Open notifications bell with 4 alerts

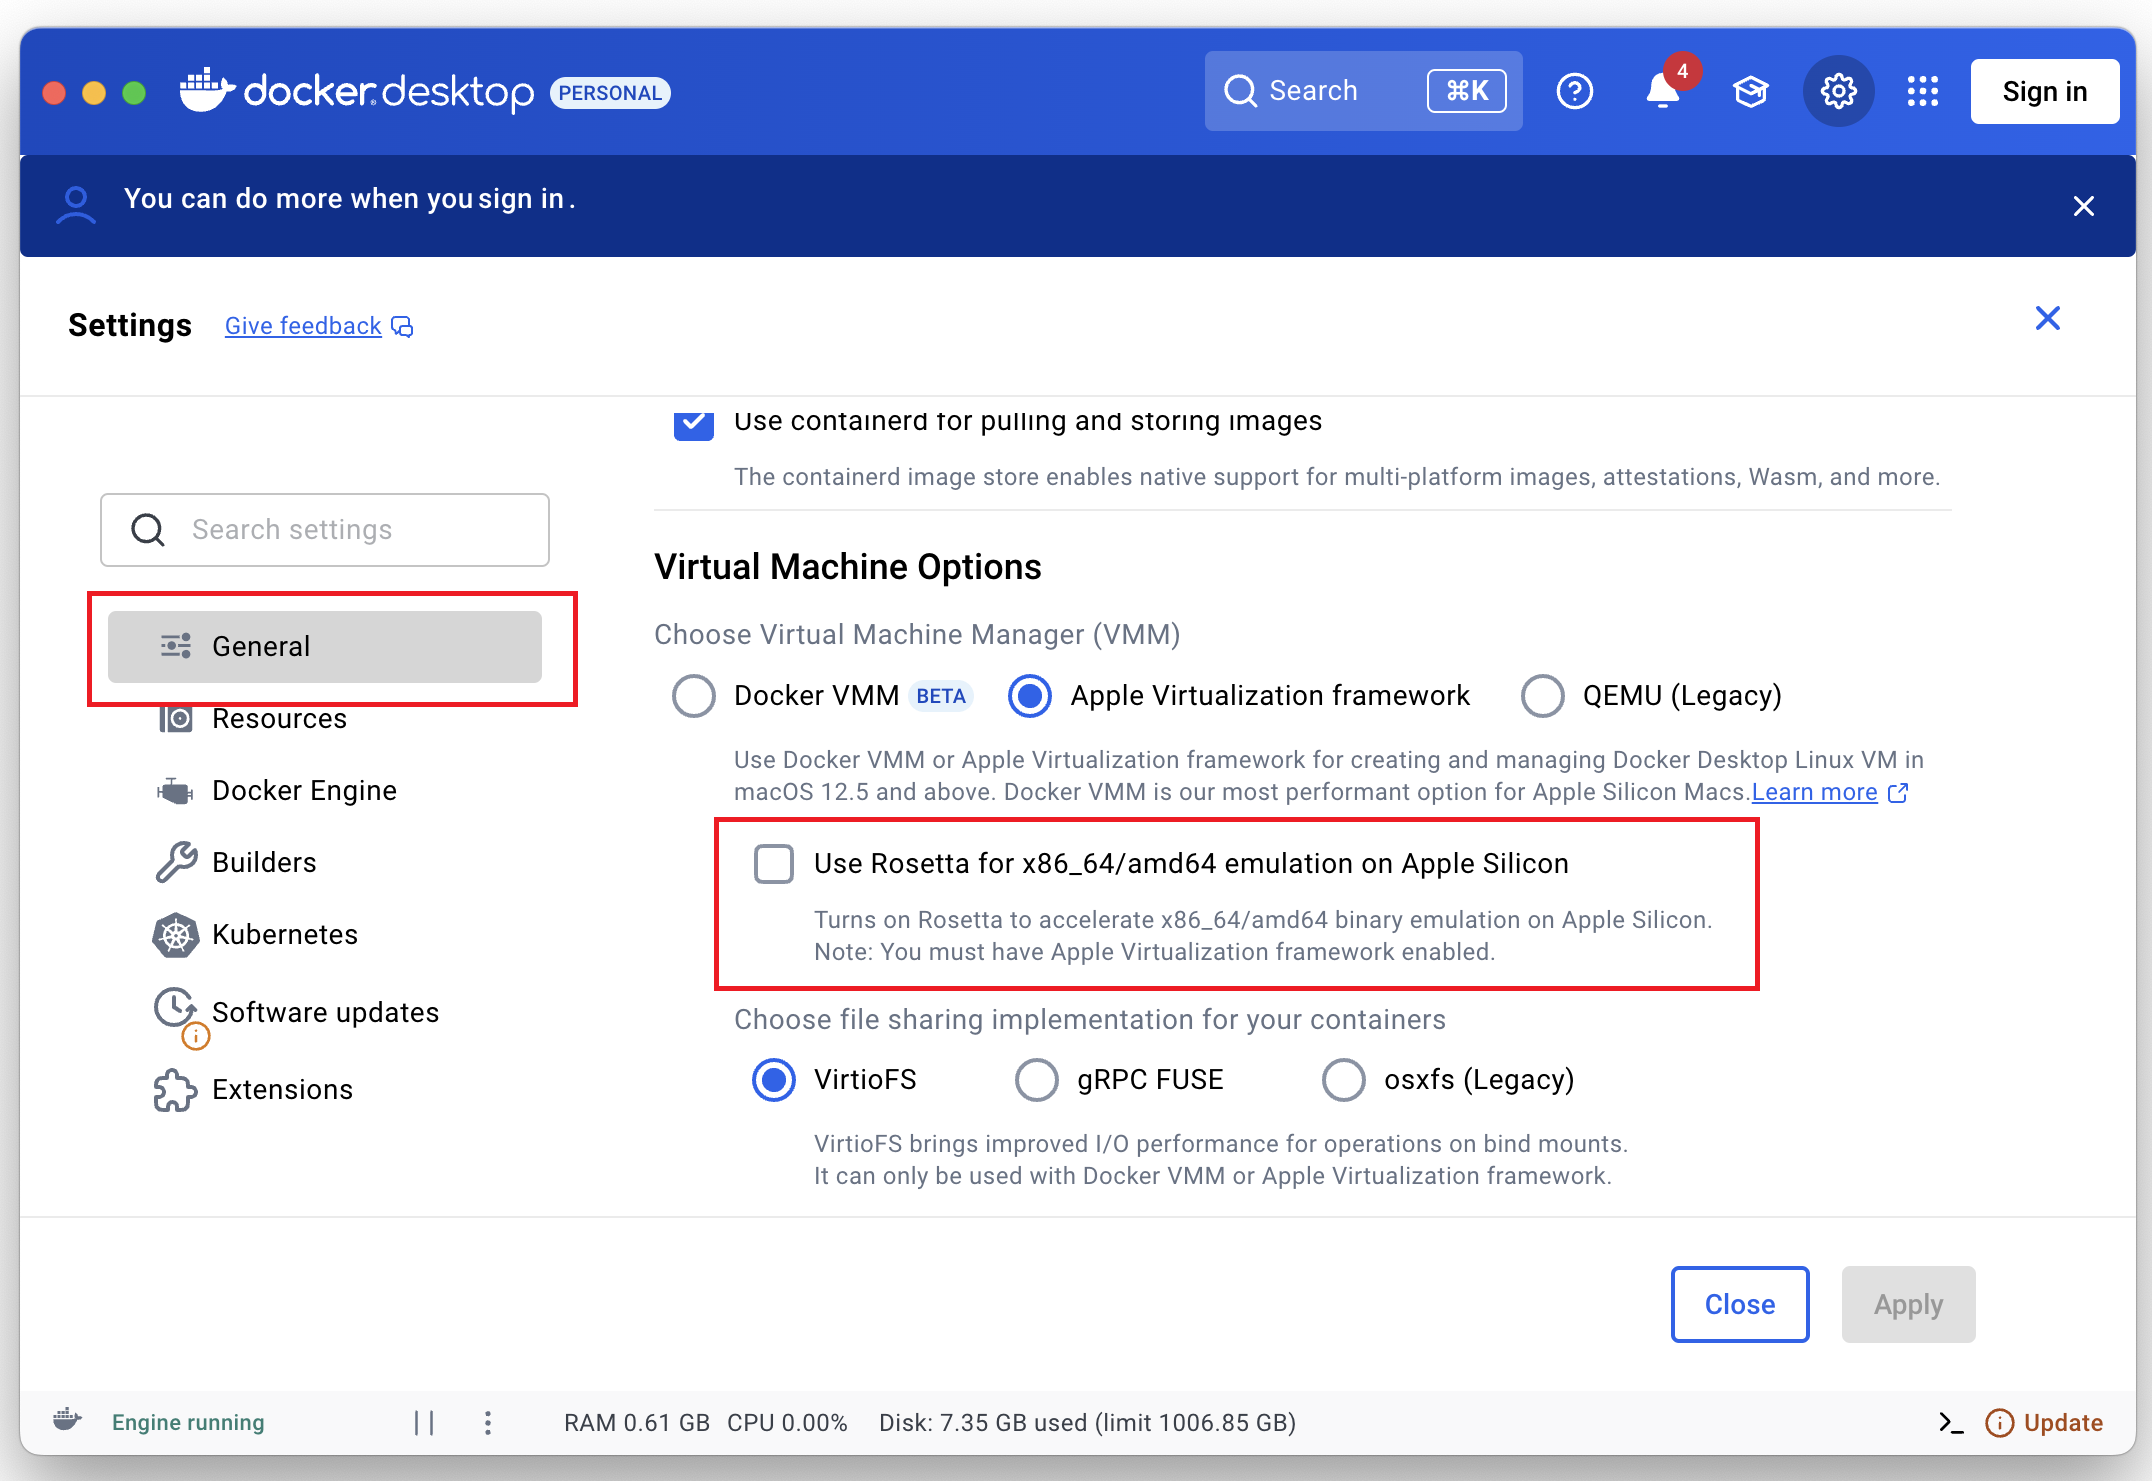click(x=1663, y=91)
